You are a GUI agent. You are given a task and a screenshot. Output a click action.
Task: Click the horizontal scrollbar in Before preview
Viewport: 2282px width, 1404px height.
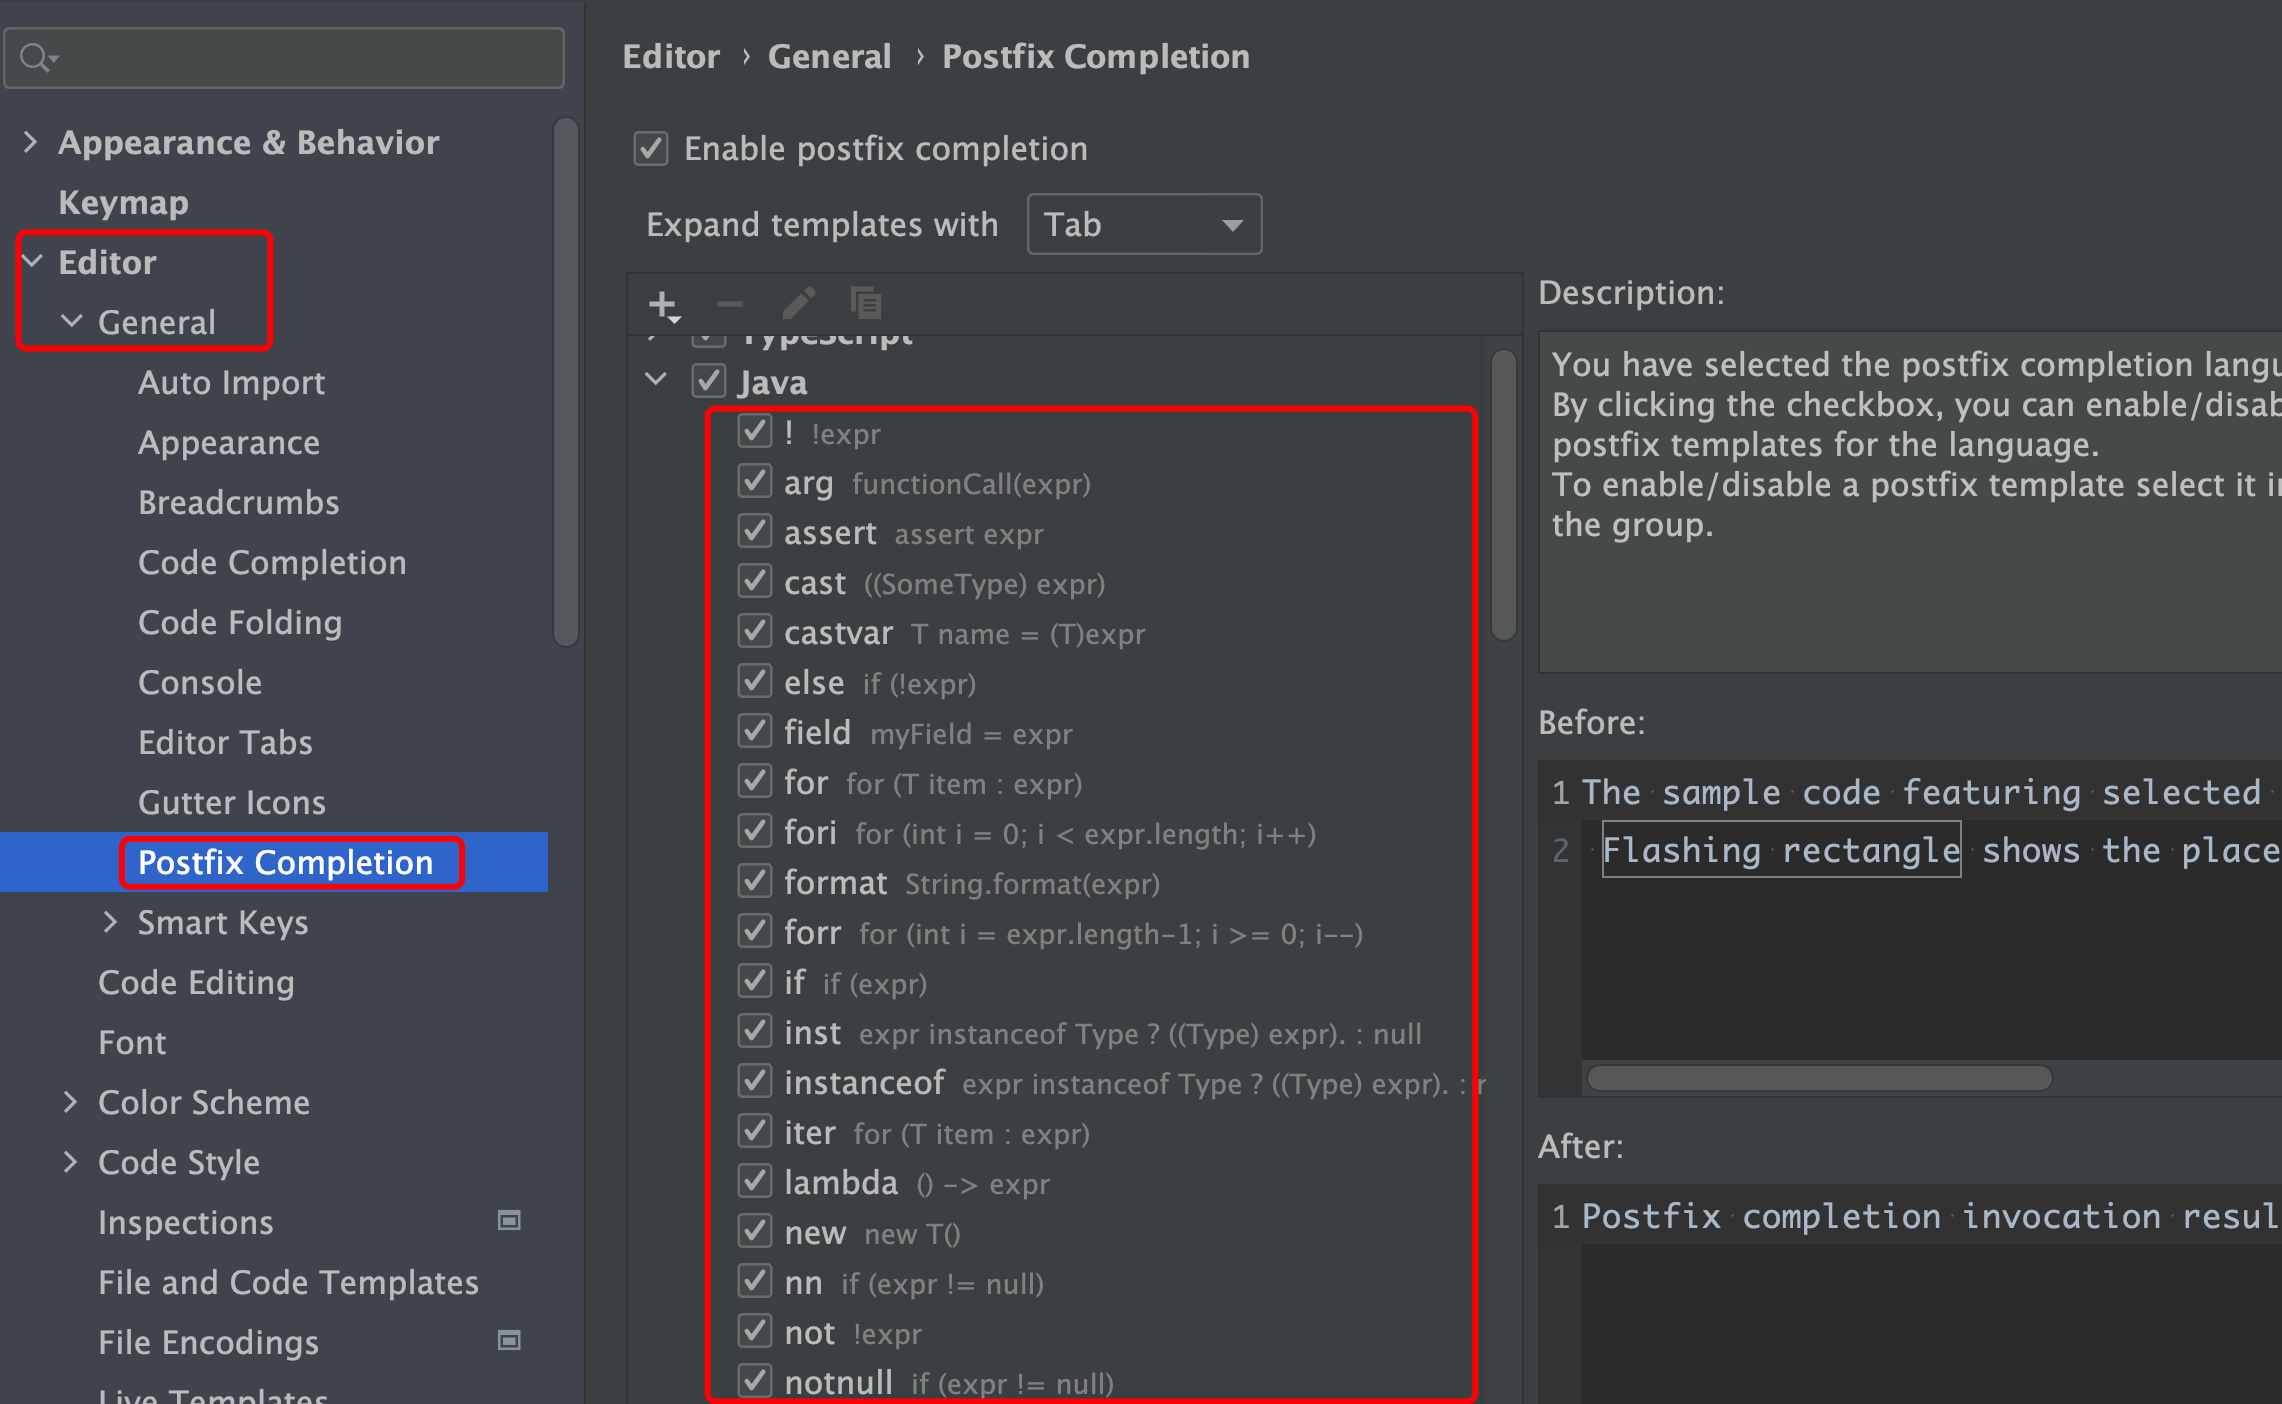coord(1819,1078)
